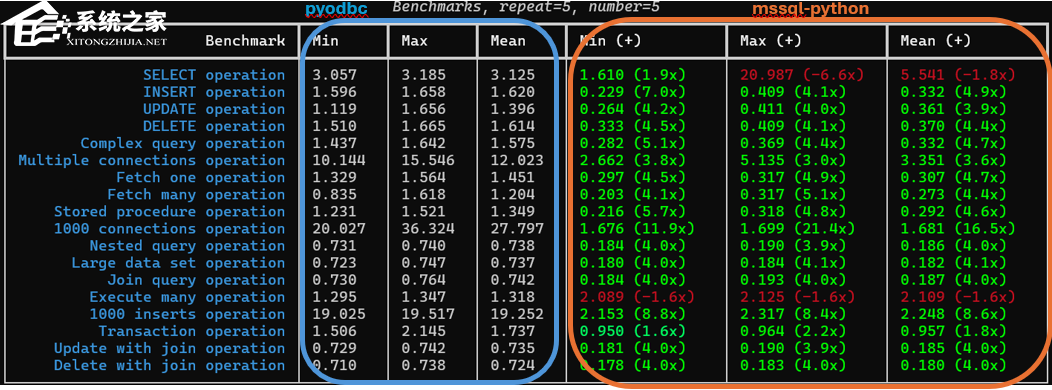This screenshot has width=1052, height=390.
Task: Select the Delete with join operation label
Action: tap(169, 365)
